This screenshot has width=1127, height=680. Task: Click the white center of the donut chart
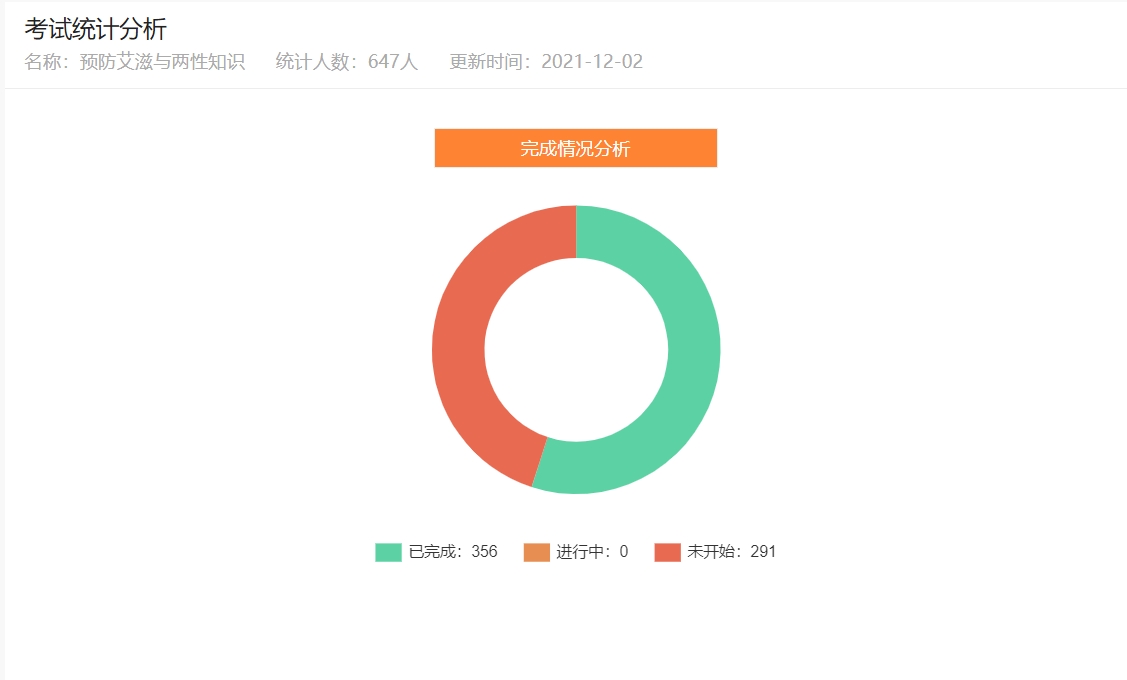576,350
